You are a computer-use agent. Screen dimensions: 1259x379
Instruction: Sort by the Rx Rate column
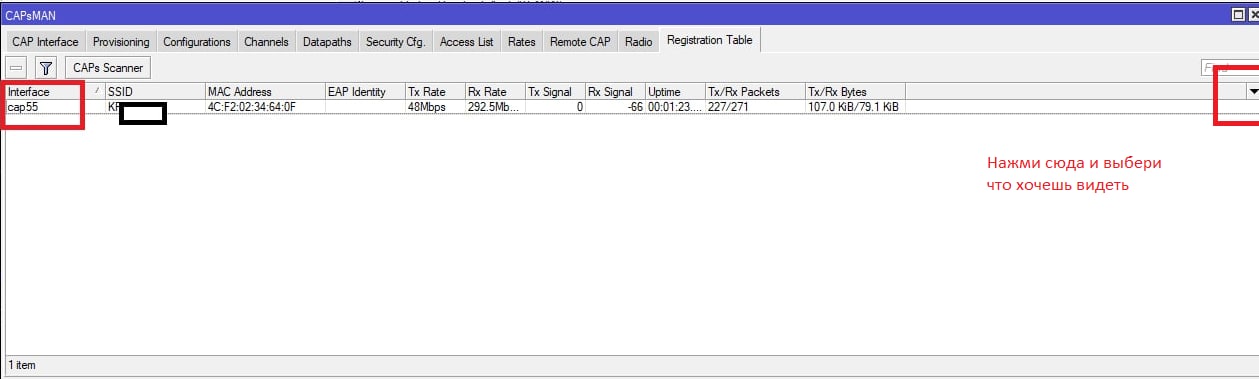[494, 92]
